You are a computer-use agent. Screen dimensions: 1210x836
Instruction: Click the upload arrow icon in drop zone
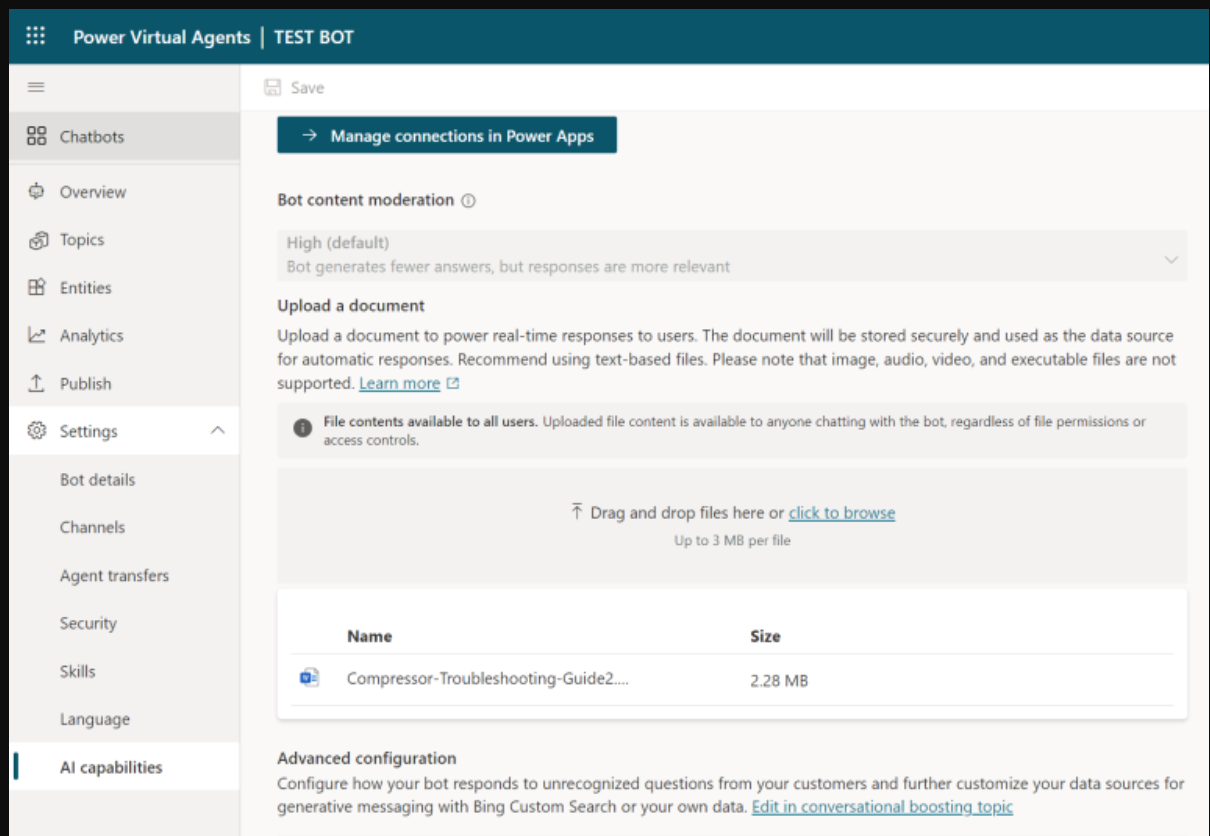coord(576,512)
